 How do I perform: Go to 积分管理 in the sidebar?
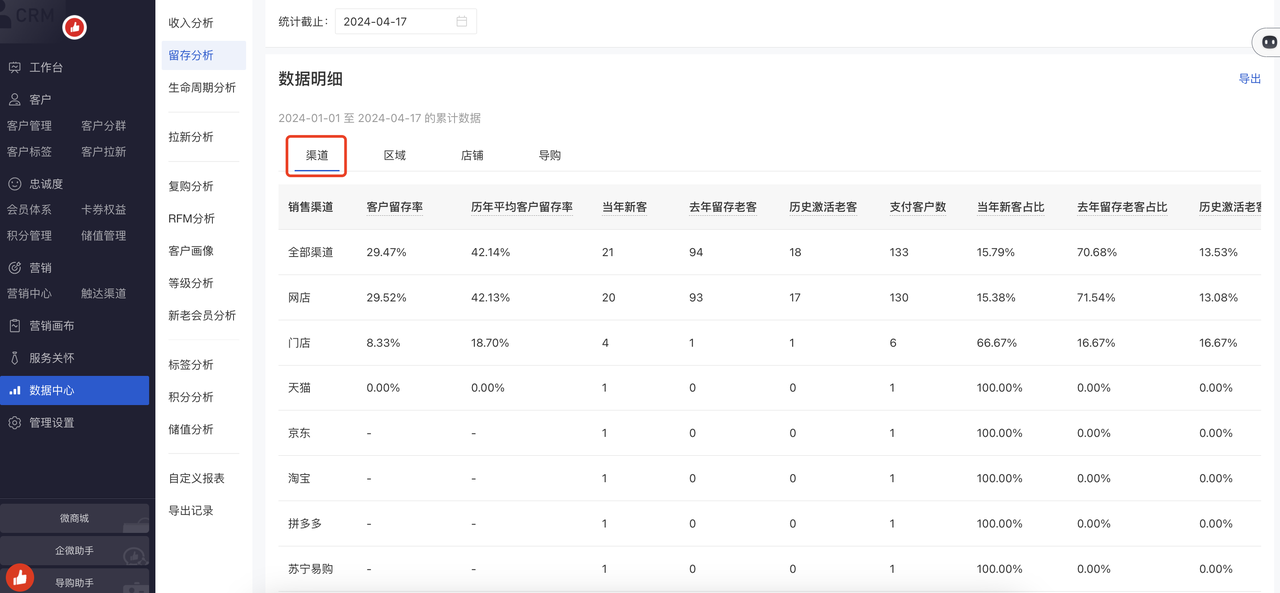point(29,236)
